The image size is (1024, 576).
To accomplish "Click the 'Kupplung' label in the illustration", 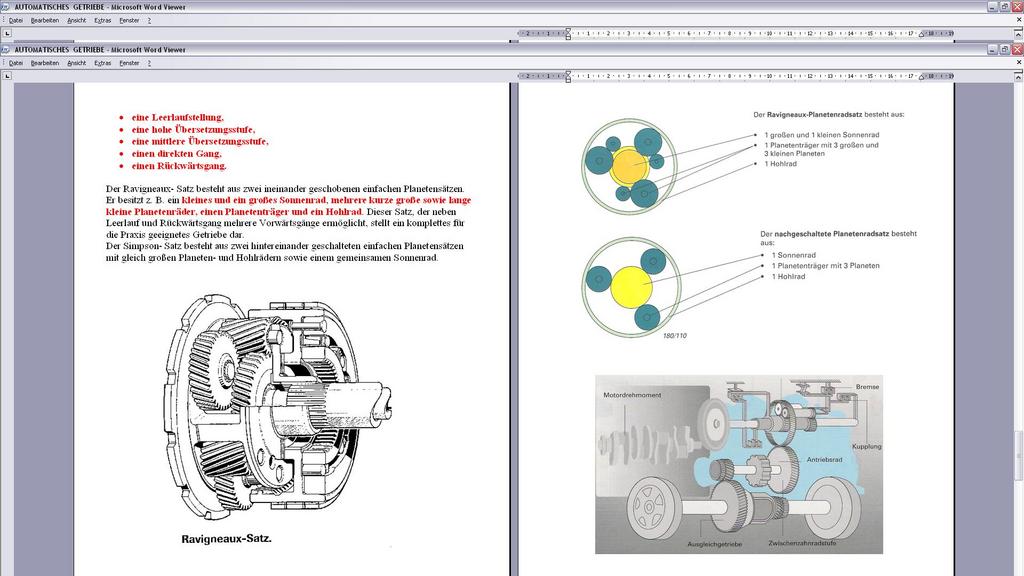I will pos(867,447).
